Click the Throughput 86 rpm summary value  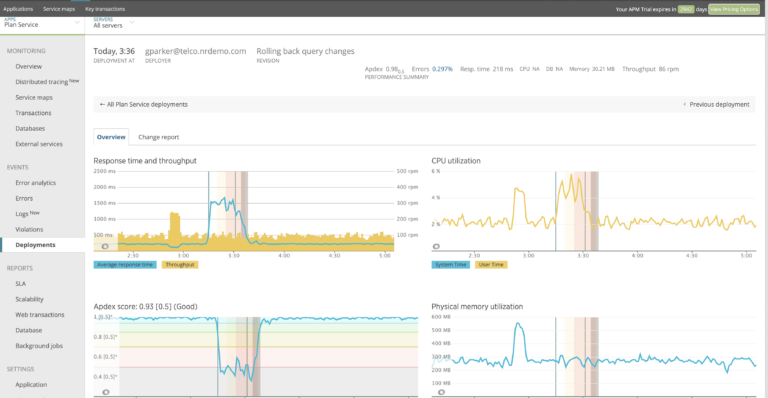point(650,69)
